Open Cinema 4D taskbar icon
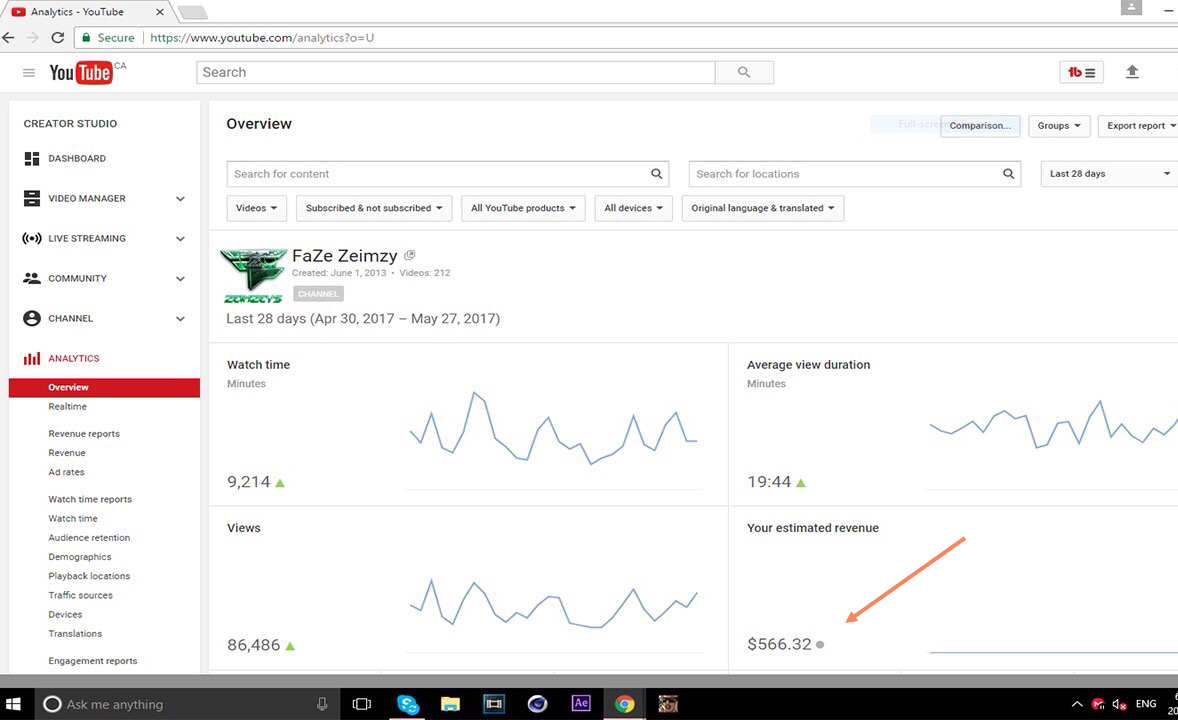 (x=537, y=704)
